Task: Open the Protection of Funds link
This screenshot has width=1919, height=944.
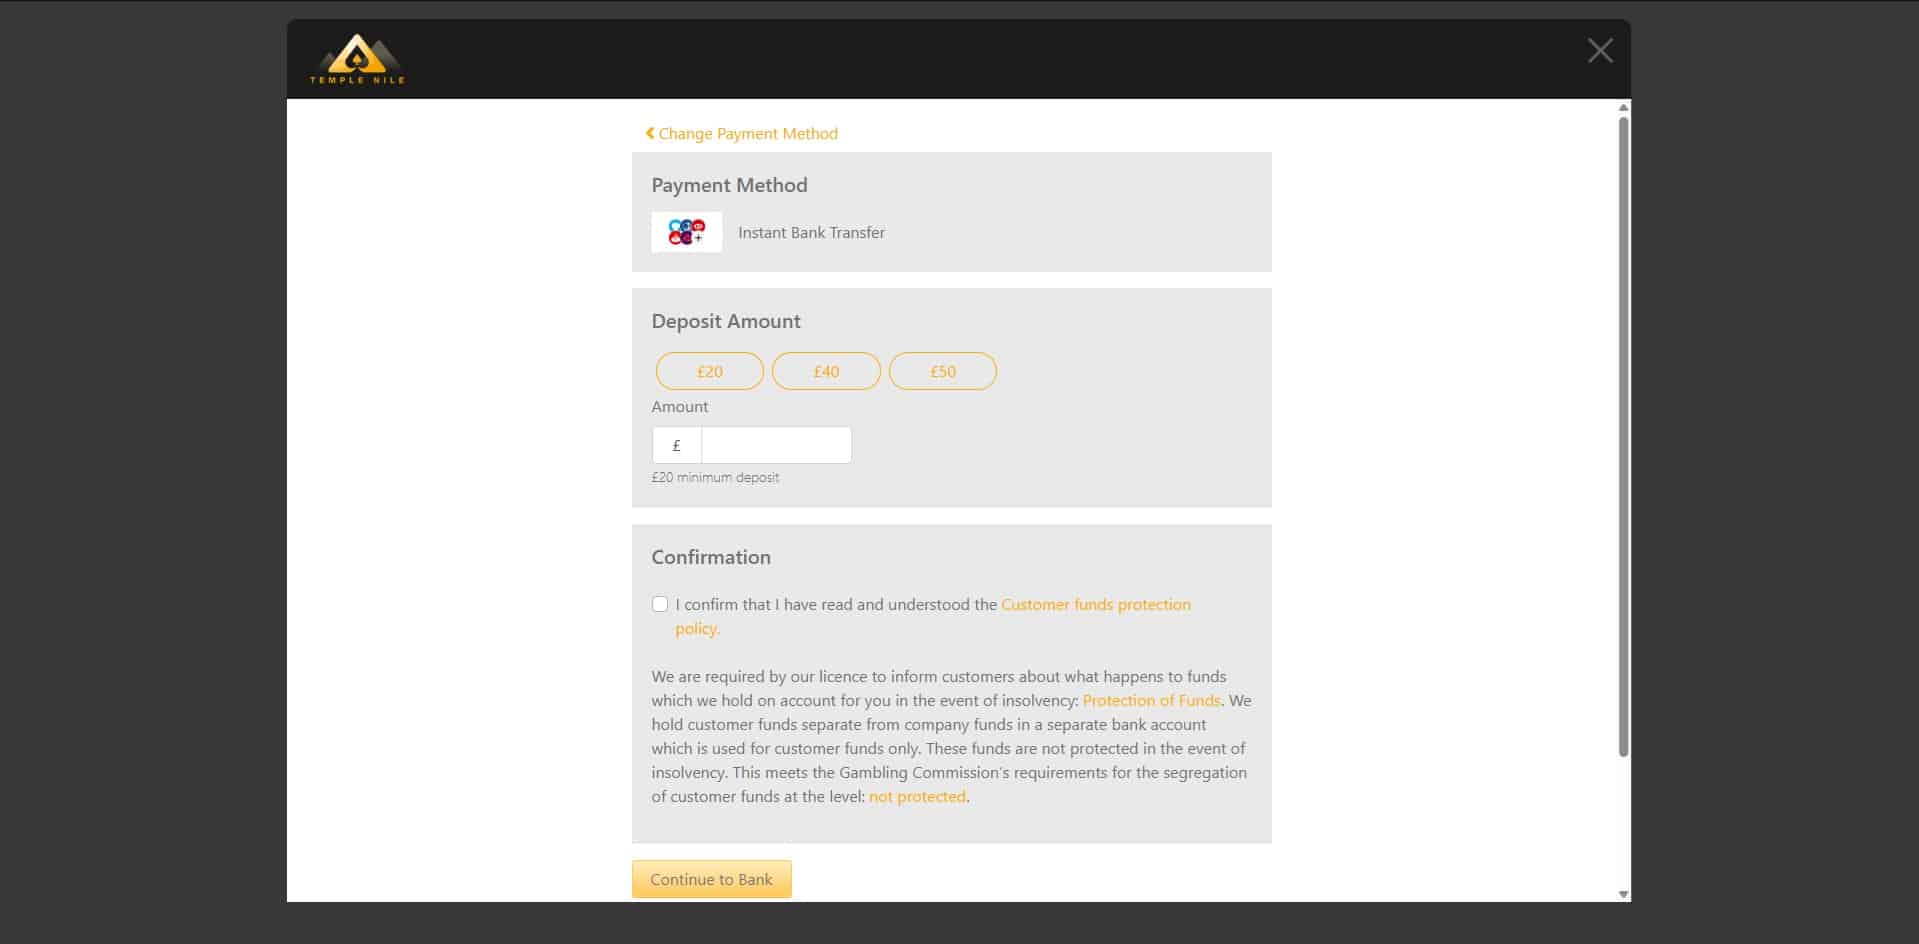Action: [1151, 701]
